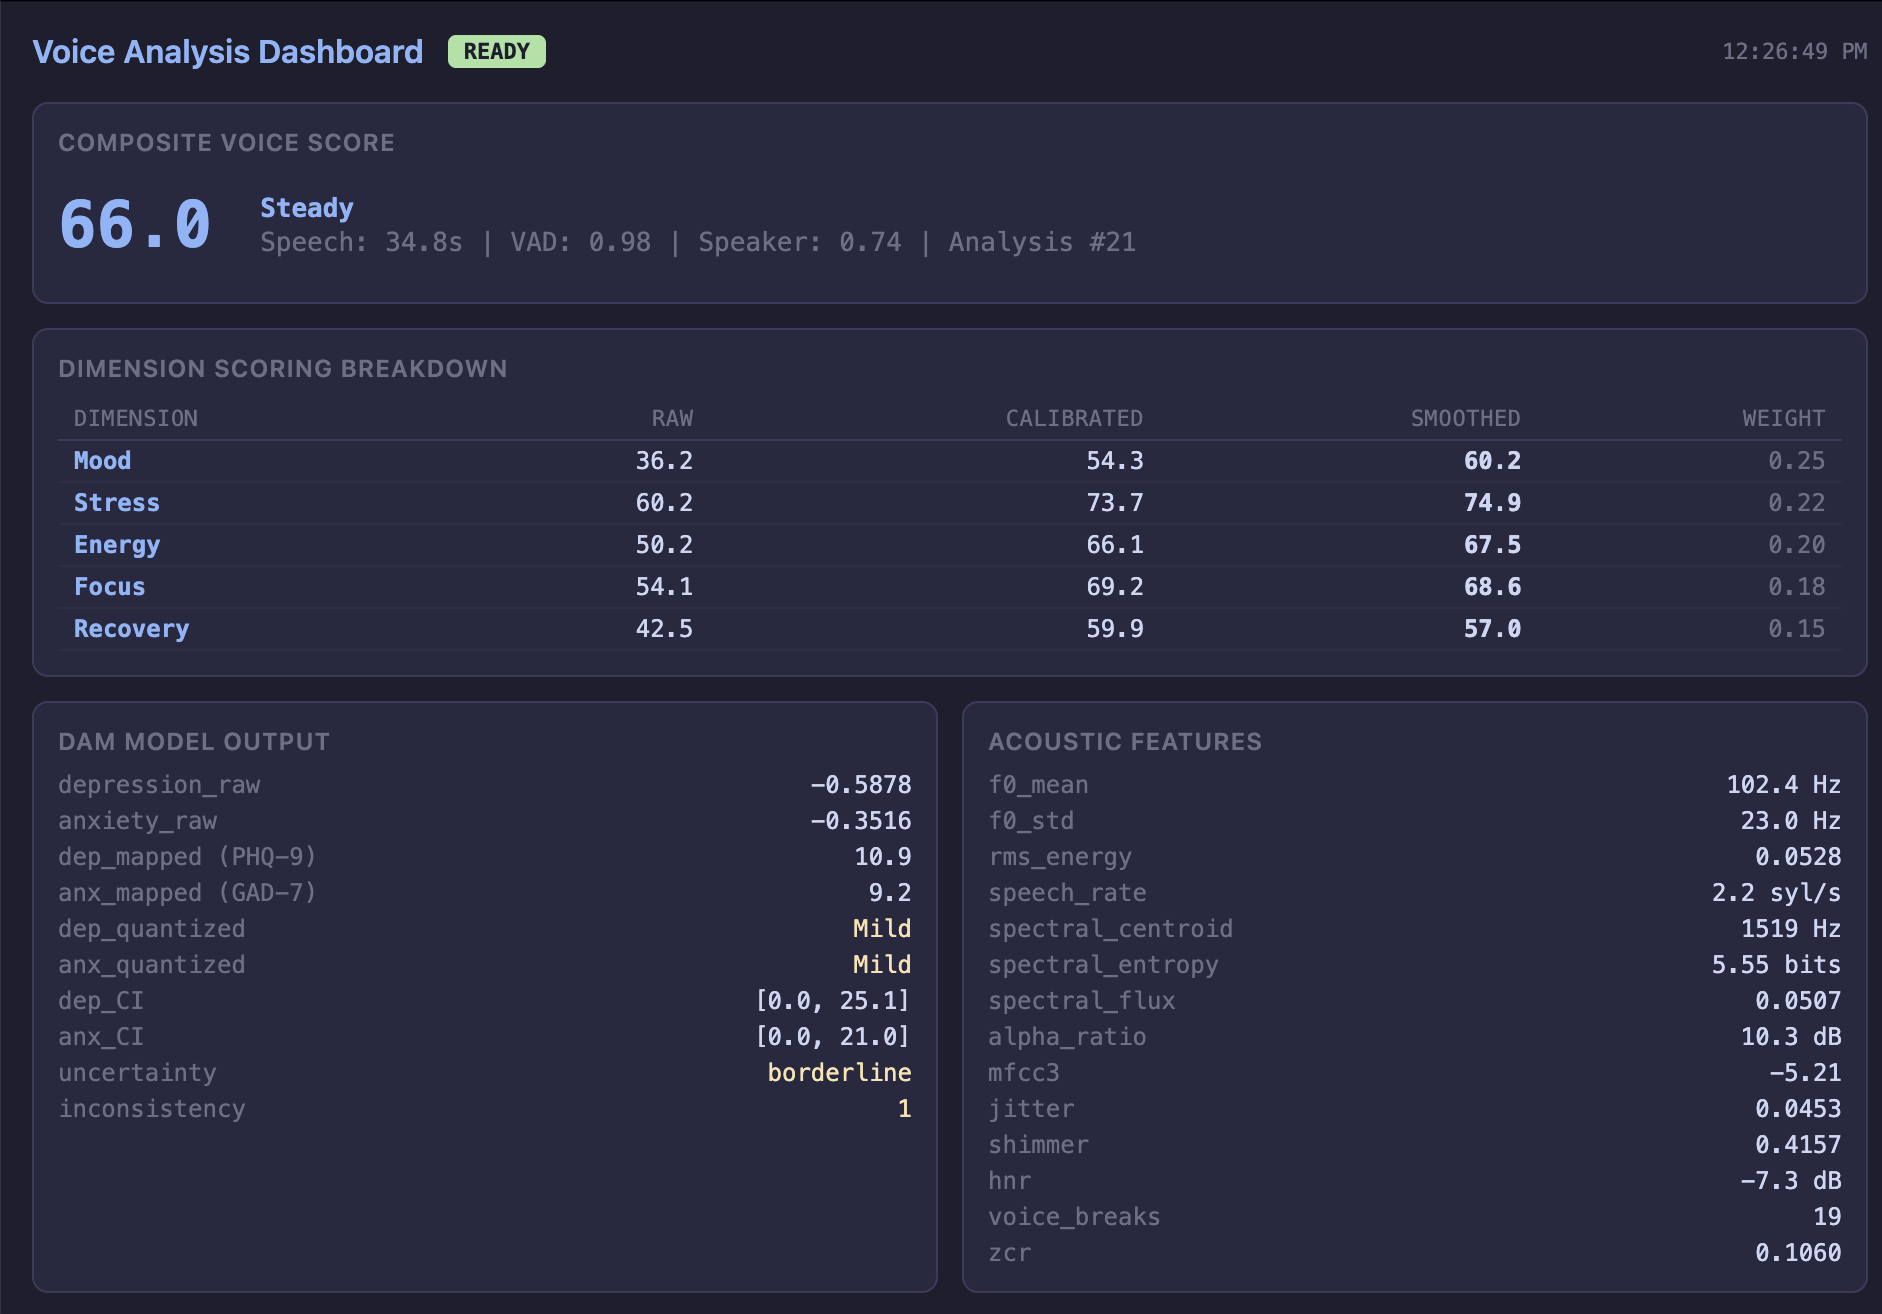Click Focus smoothed value 68.6
Viewport: 1882px width, 1314px height.
coord(1492,587)
